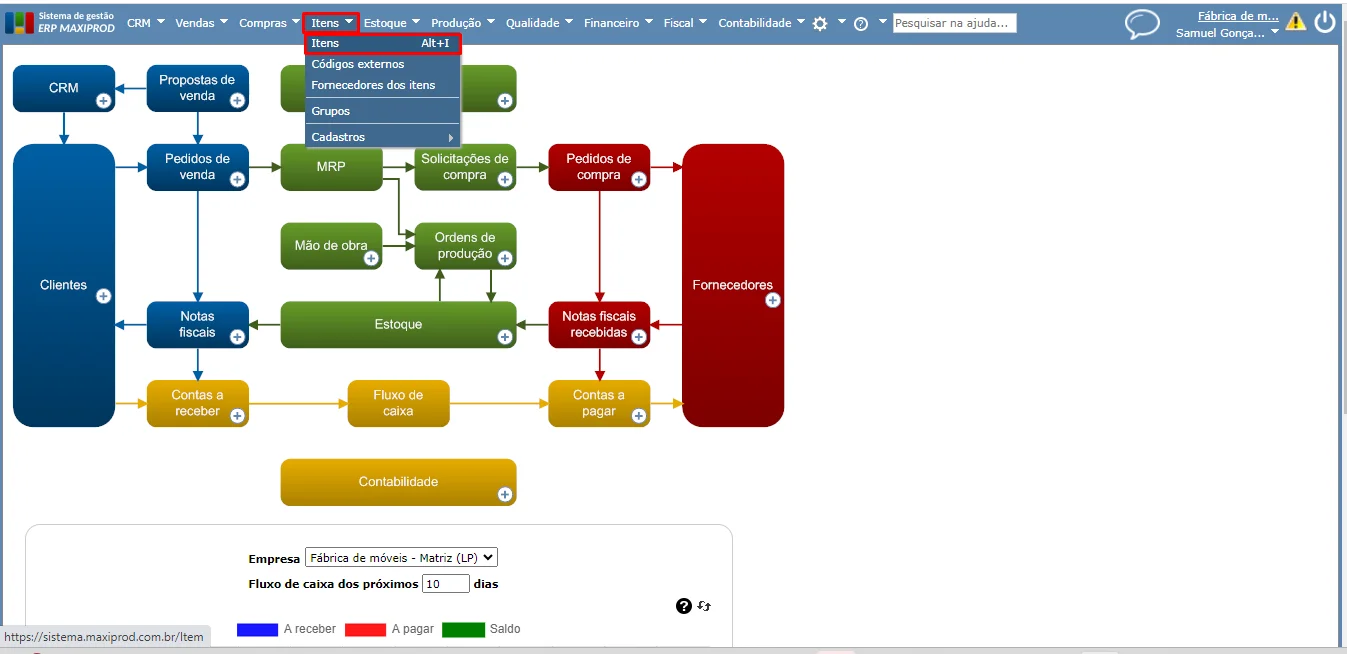Click the plus icon on Fornecedores block
This screenshot has width=1347, height=654.
point(773,300)
